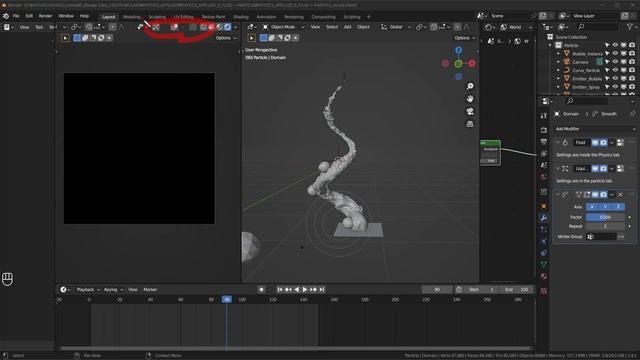Viewport: 640px width, 360px height.
Task: Toggle X-ray icon in left viewport header
Action: (193, 27)
